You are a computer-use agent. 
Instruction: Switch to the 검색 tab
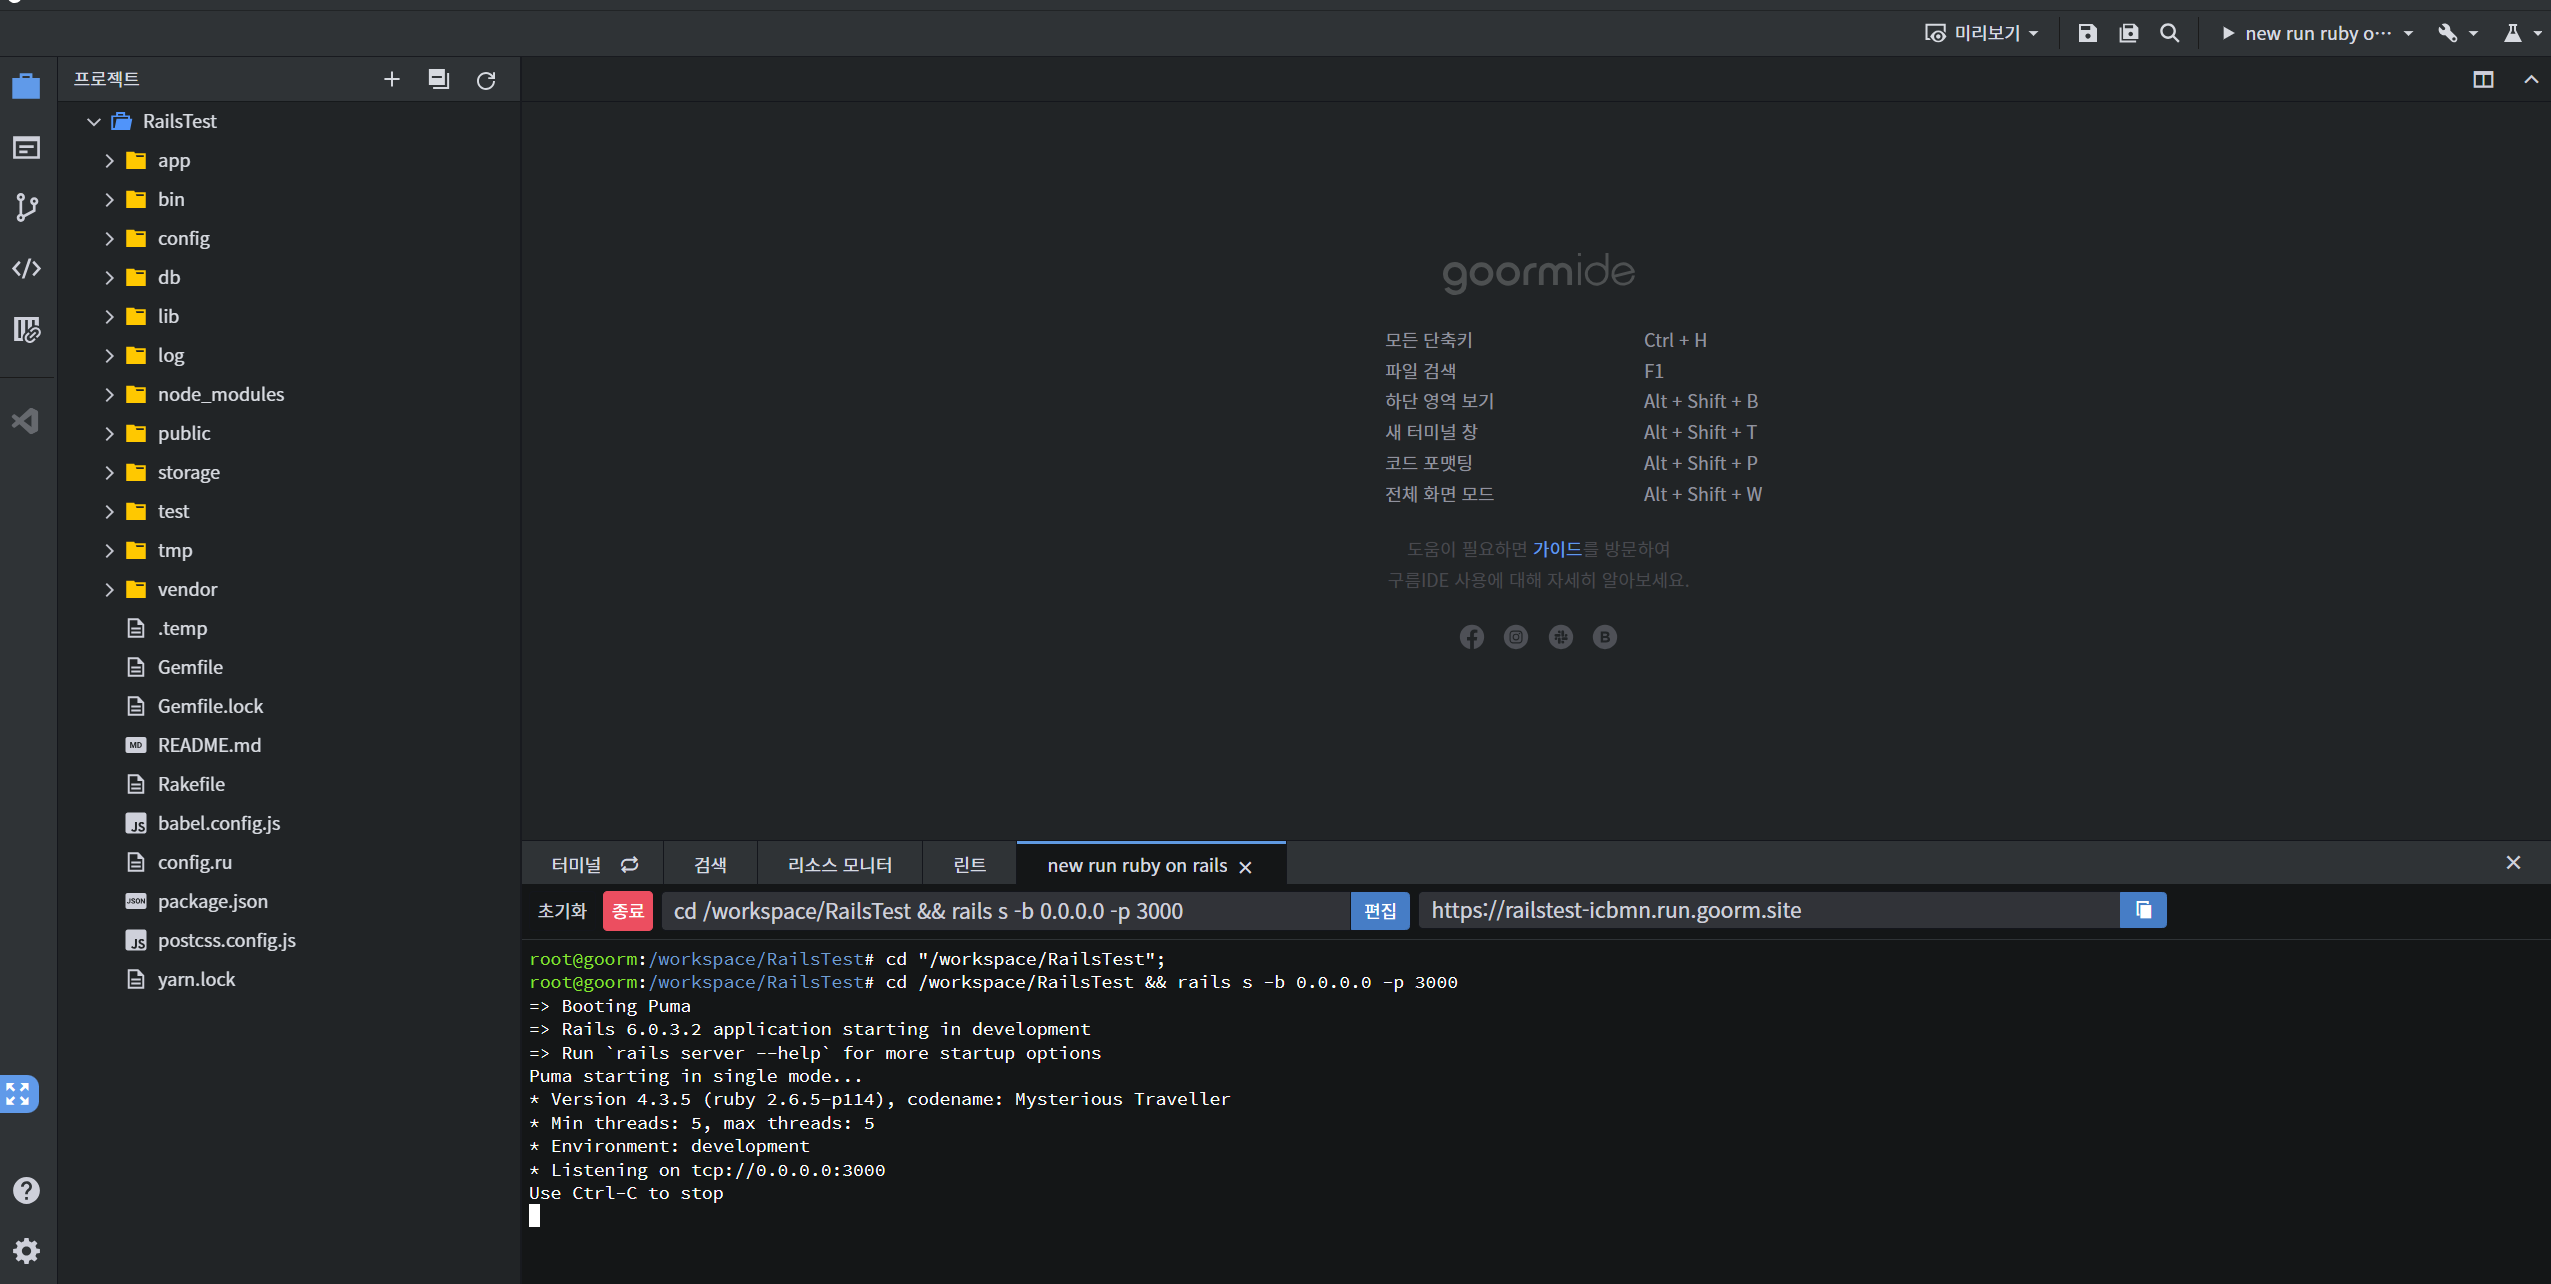click(x=710, y=865)
